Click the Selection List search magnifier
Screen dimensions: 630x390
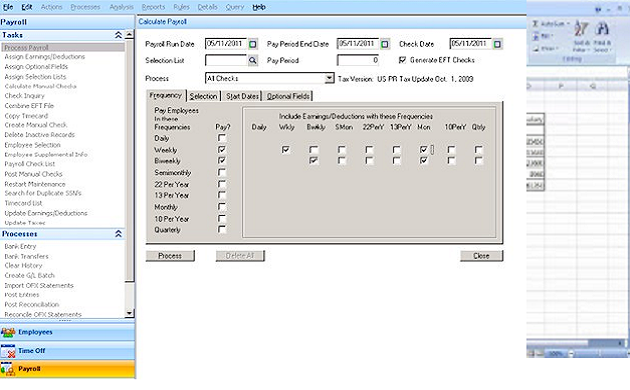pyautogui.click(x=252, y=61)
